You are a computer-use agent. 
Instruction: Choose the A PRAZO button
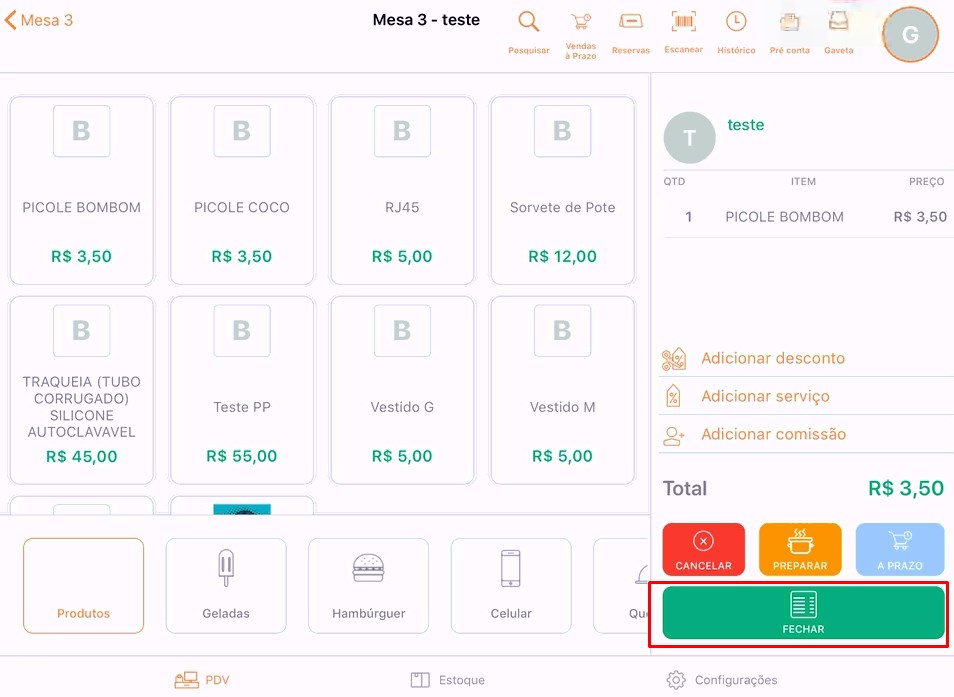900,549
